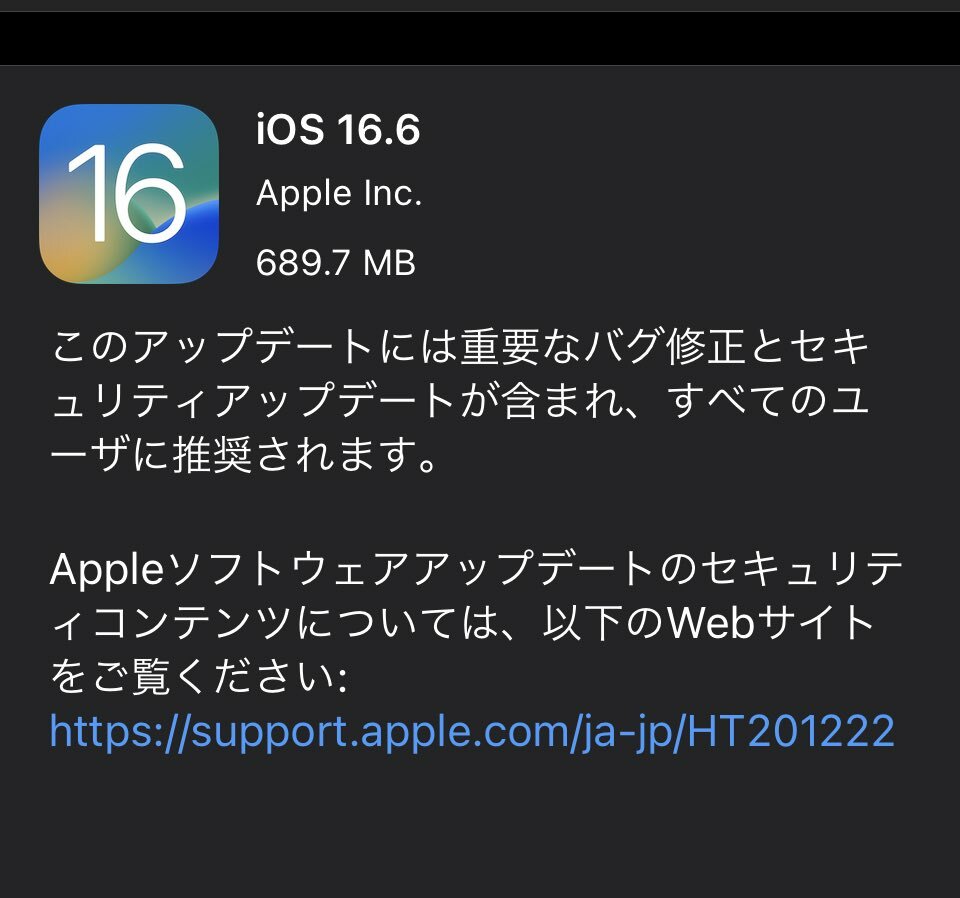Click the white 16 numeral in icon

tap(126, 193)
